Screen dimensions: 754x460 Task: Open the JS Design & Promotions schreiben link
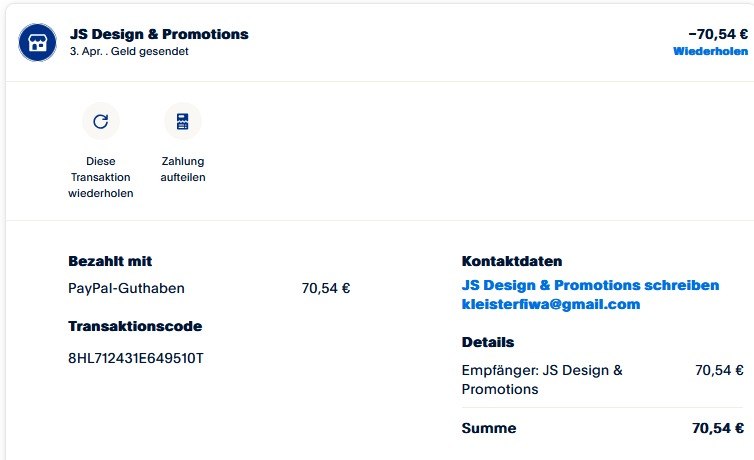tap(590, 285)
